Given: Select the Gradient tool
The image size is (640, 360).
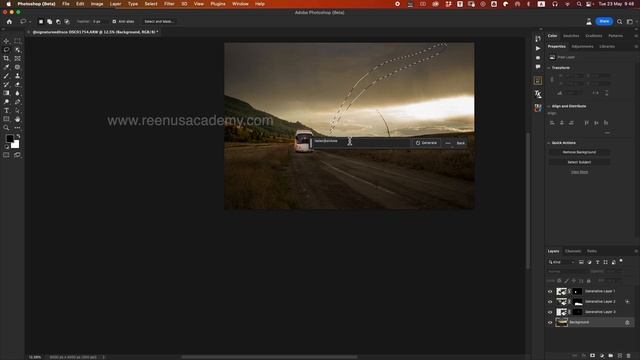Looking at the screenshot, I should point(6,93).
